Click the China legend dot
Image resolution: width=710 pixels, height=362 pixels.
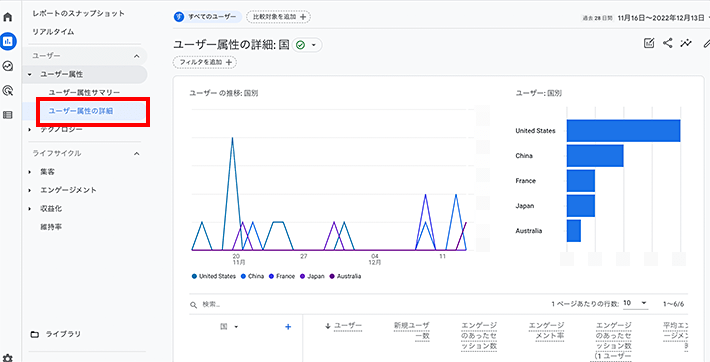(244, 276)
